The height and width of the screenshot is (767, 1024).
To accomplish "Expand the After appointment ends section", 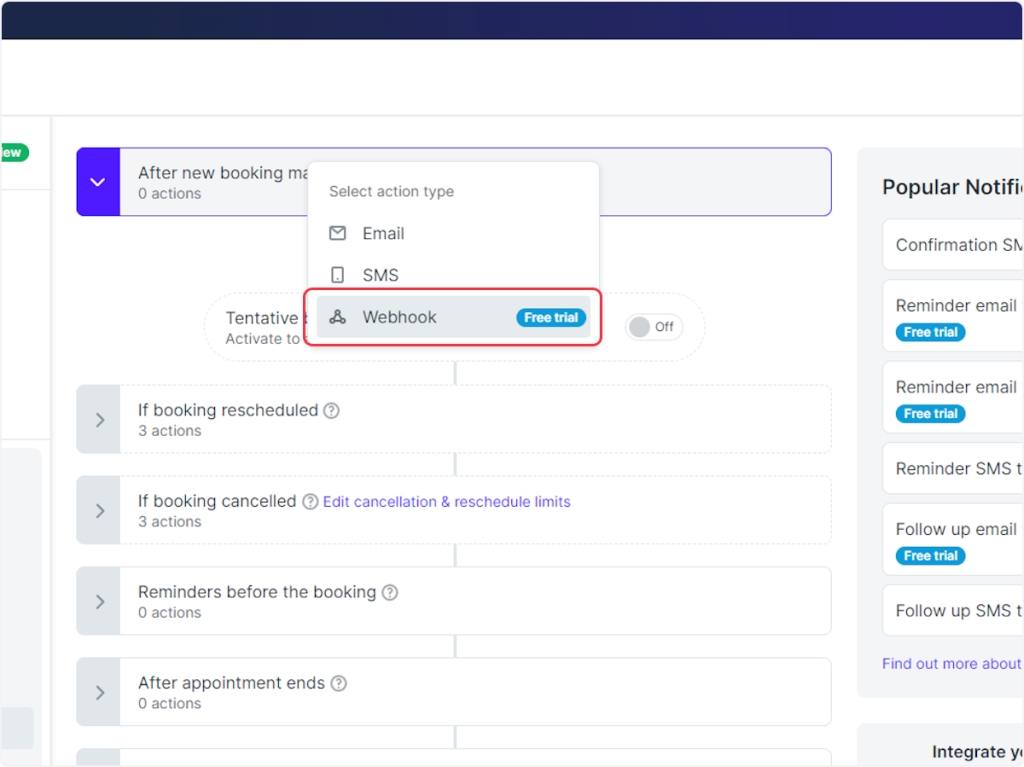I will [99, 692].
